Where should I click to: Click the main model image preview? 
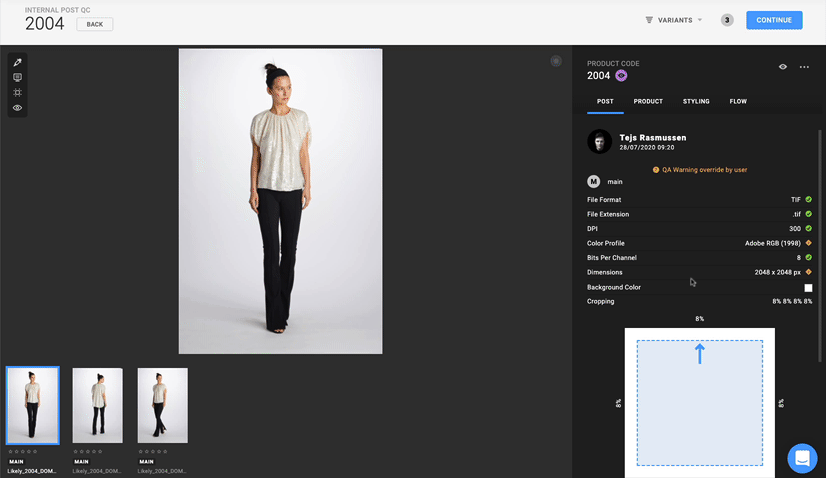pos(280,201)
